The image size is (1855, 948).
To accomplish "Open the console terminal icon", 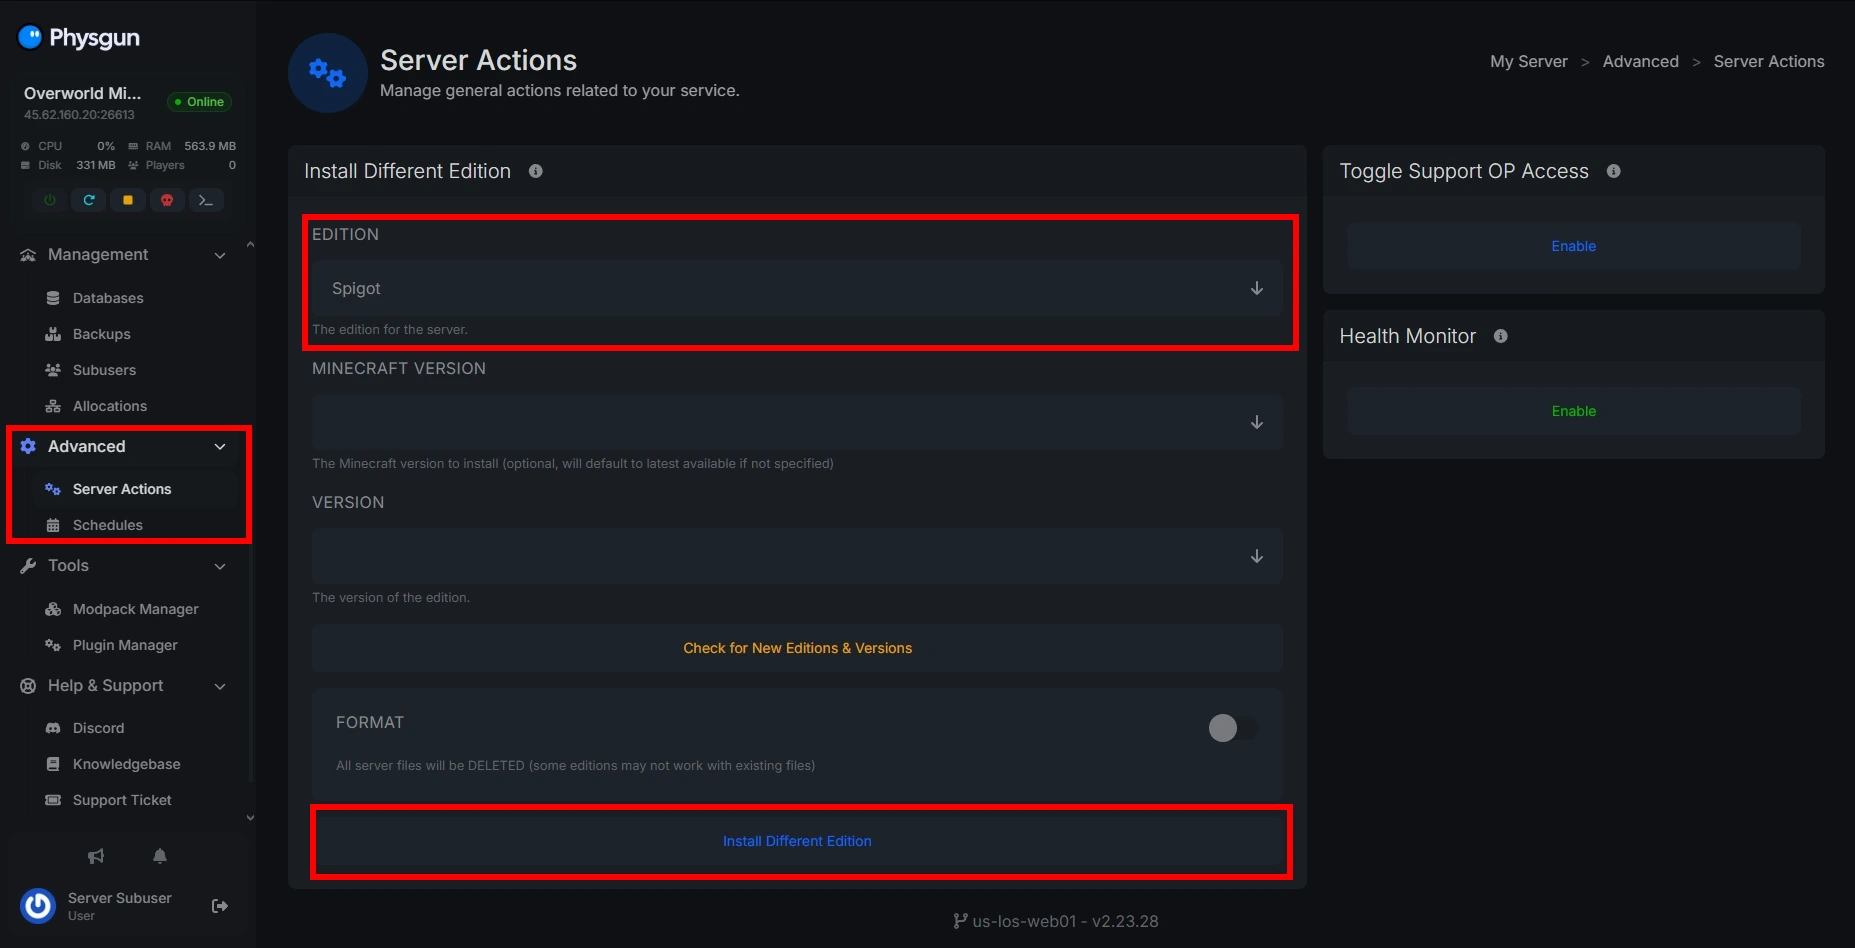I will (x=206, y=200).
